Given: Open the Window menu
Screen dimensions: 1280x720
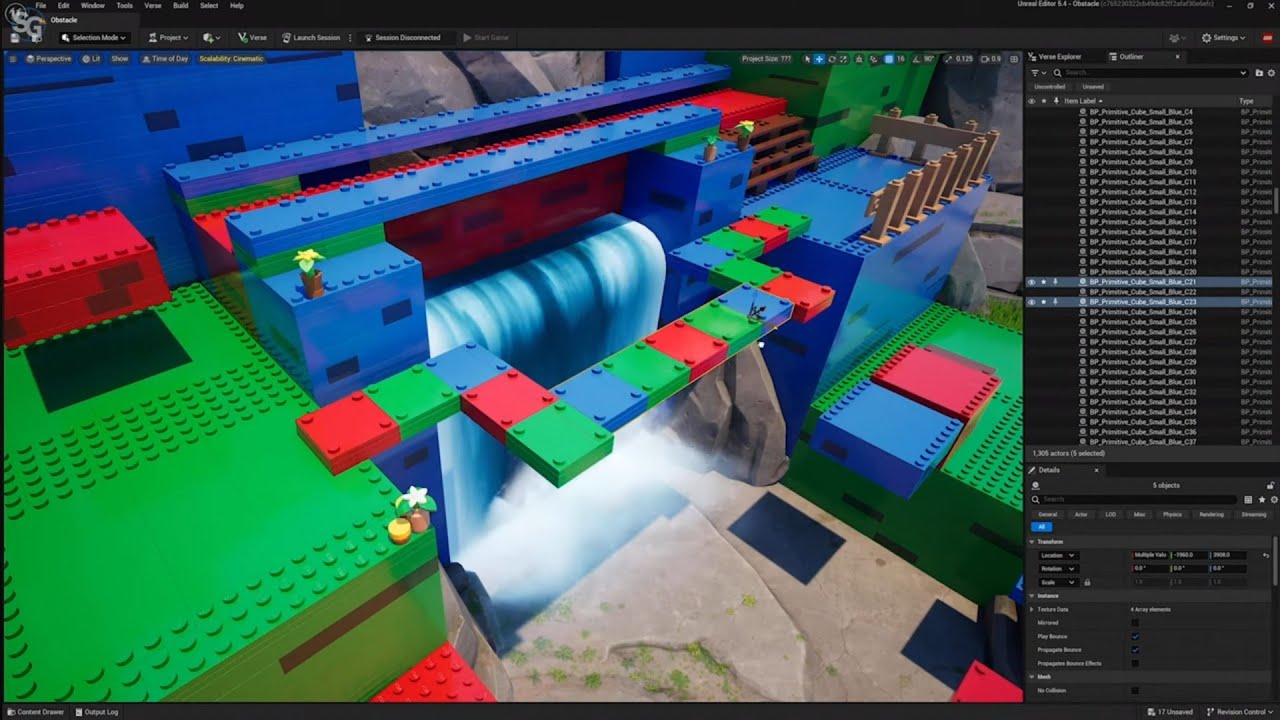Looking at the screenshot, I should pyautogui.click(x=92, y=5).
